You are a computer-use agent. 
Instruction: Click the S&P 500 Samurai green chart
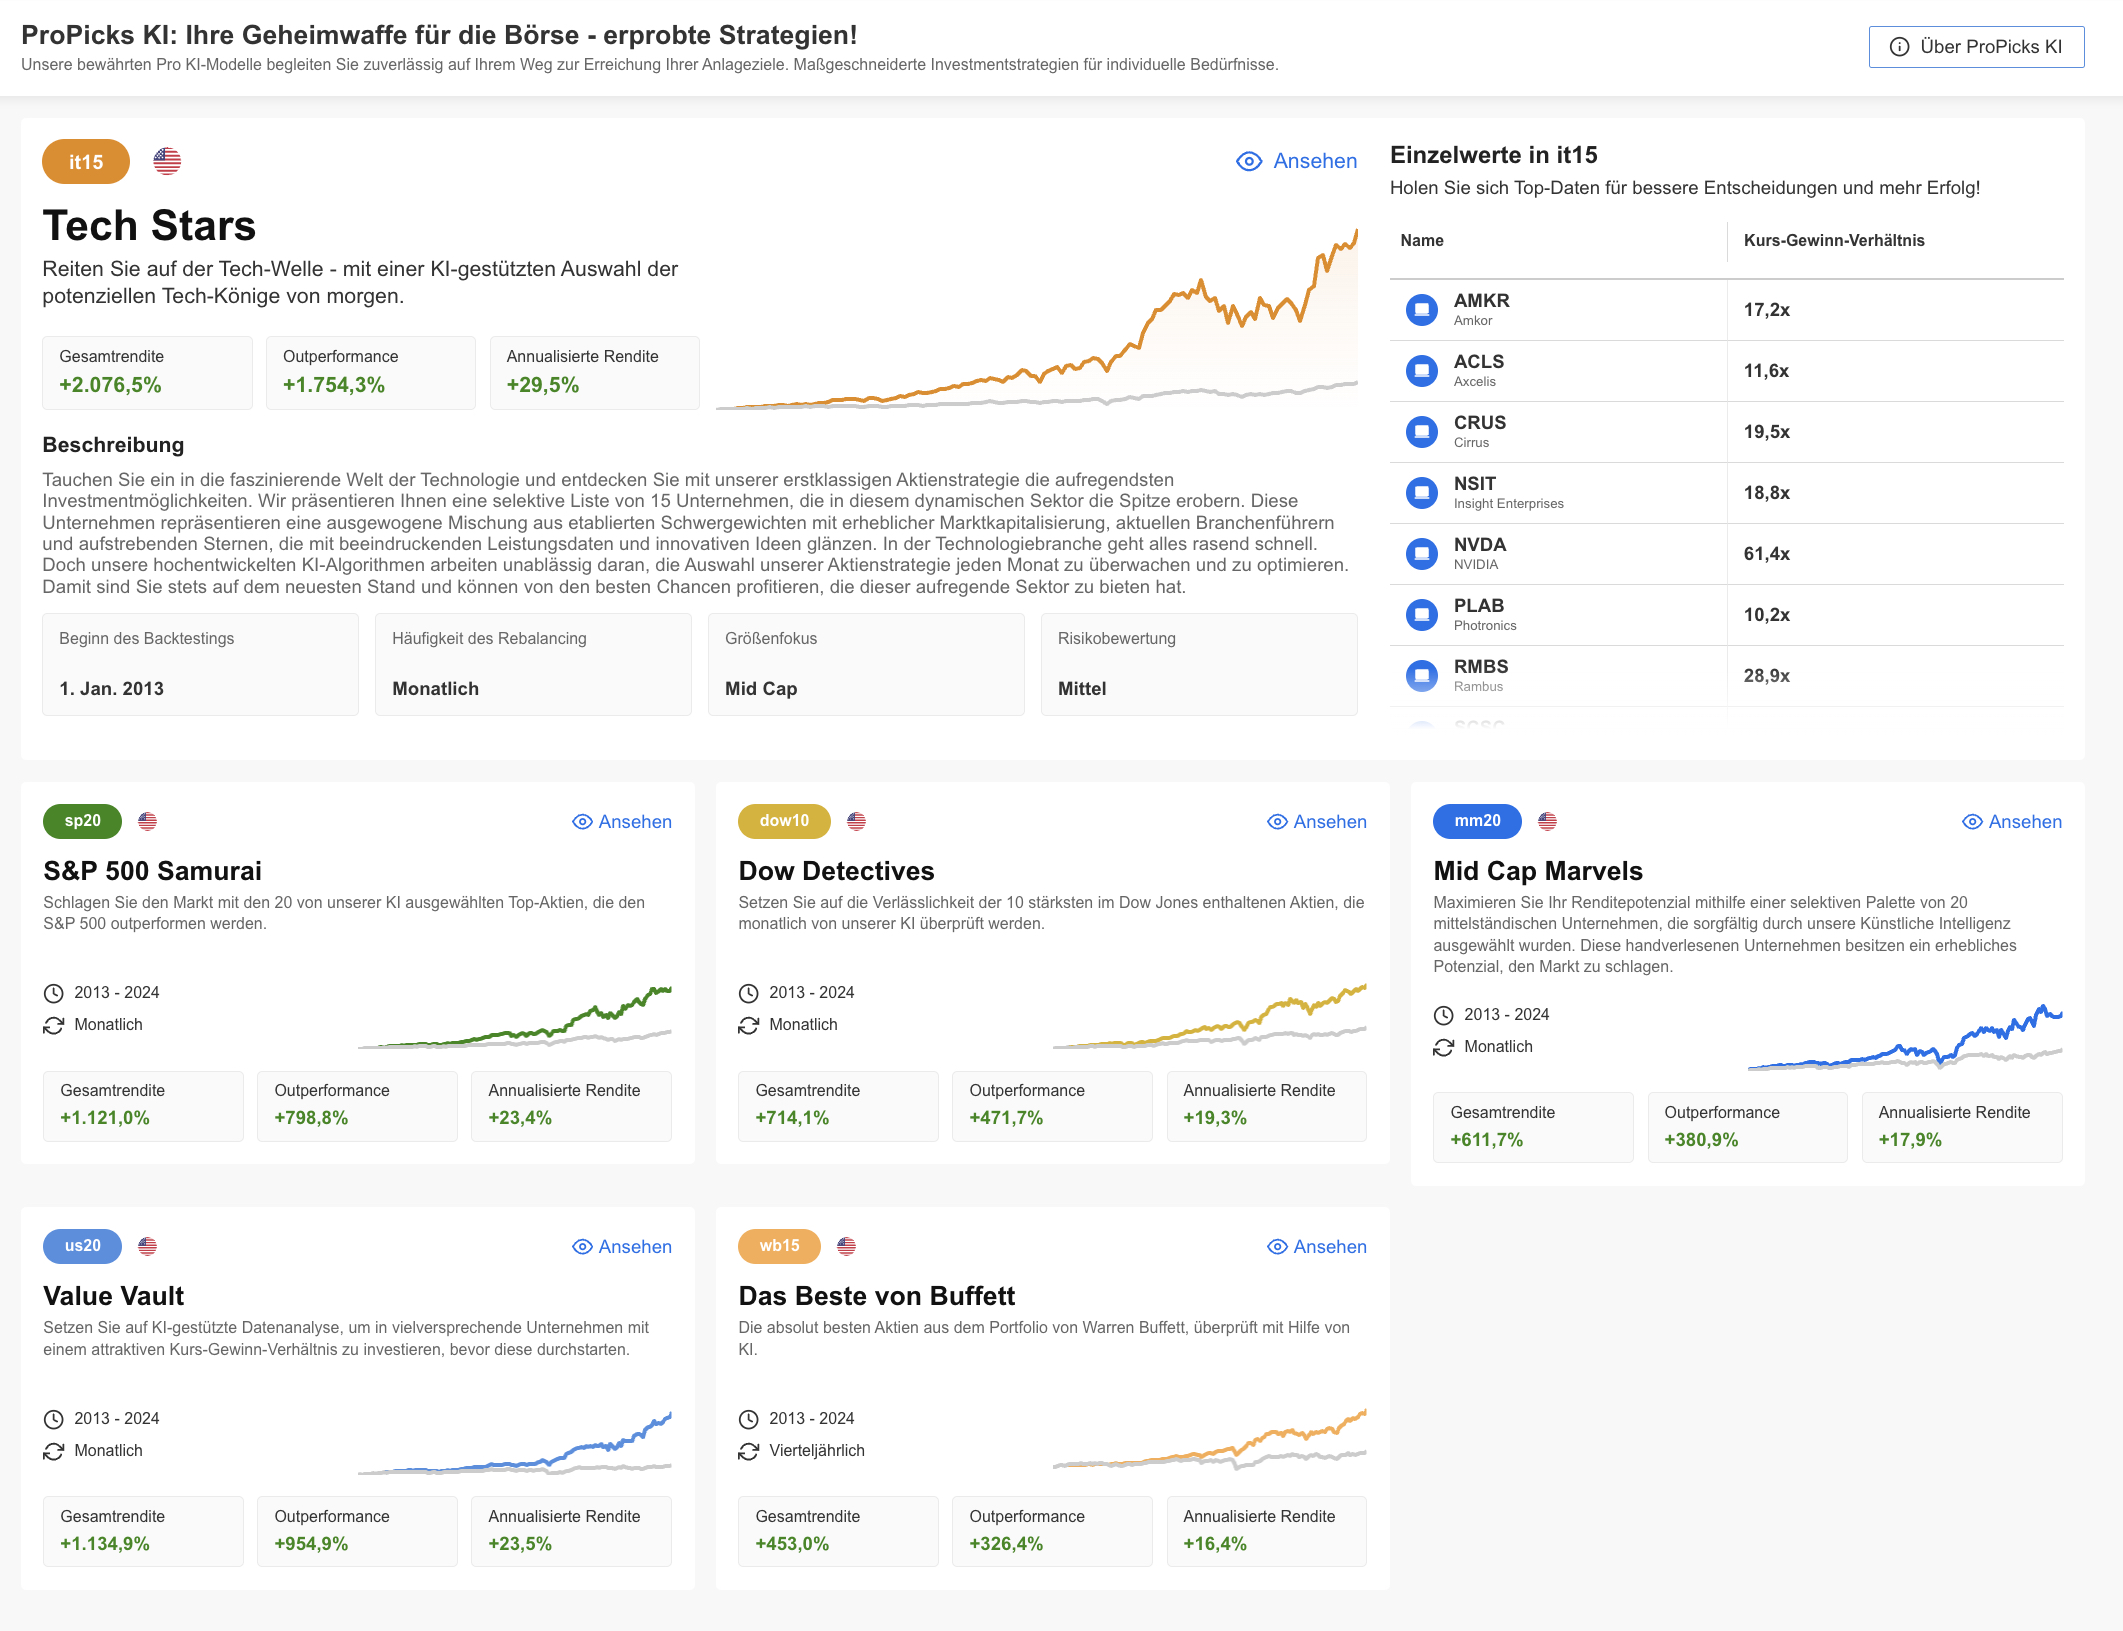pyautogui.click(x=515, y=1017)
